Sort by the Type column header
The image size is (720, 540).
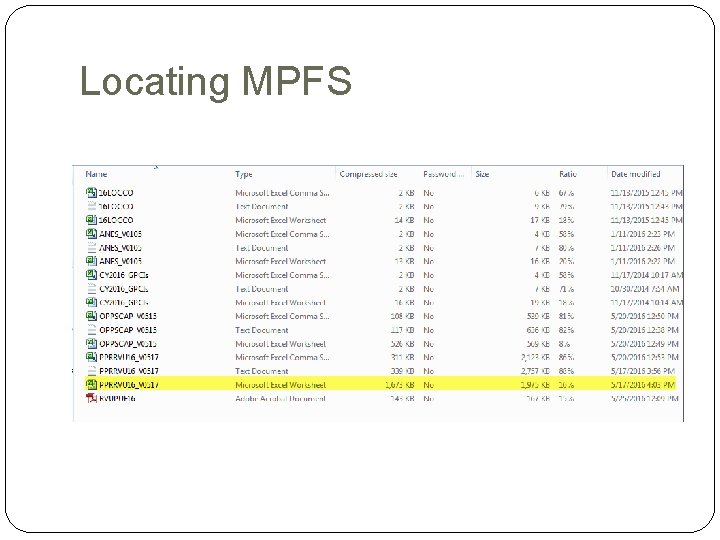pos(244,174)
